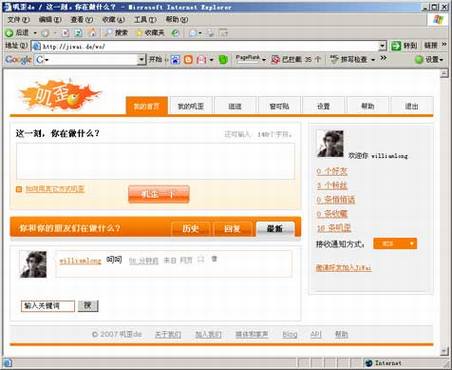Click the favorite star icon in williamlong's post
This screenshot has height=370, width=452.
[x=200, y=259]
